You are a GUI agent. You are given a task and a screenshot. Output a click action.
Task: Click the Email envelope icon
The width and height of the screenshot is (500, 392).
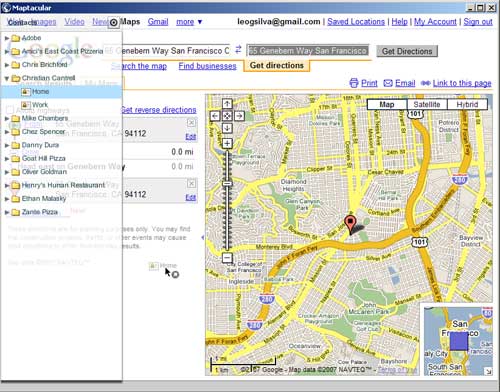coord(388,83)
